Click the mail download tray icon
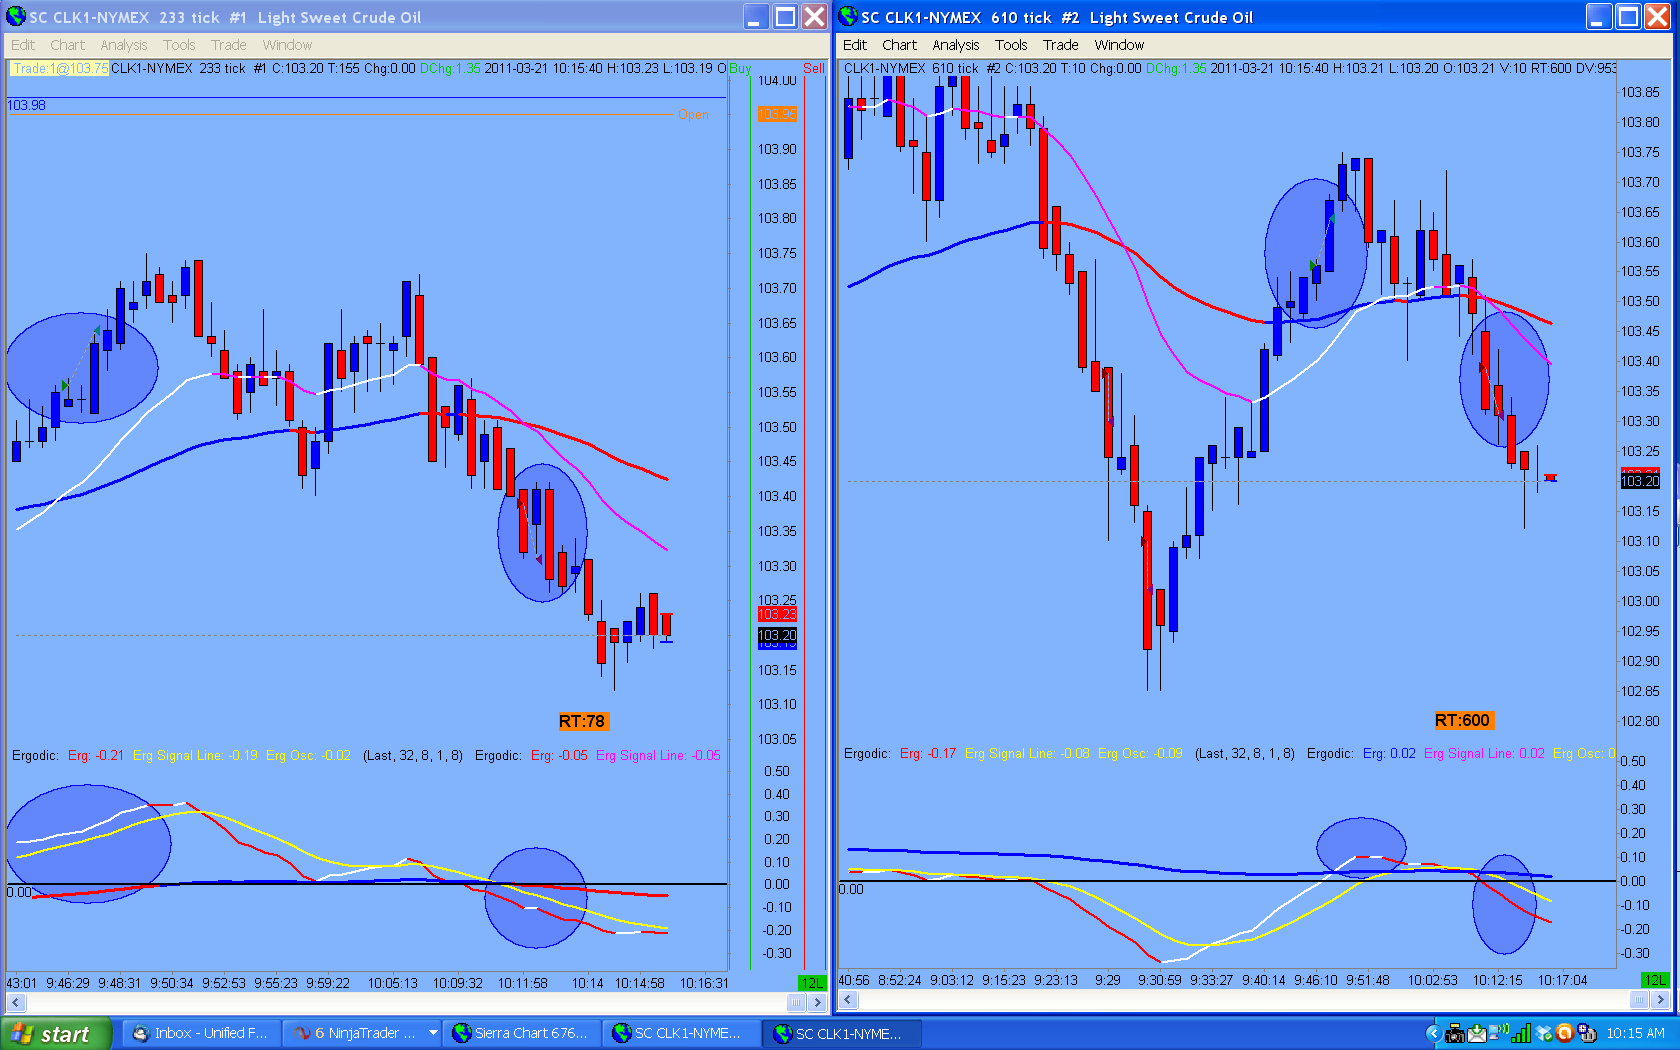1680x1050 pixels. (1477, 1033)
